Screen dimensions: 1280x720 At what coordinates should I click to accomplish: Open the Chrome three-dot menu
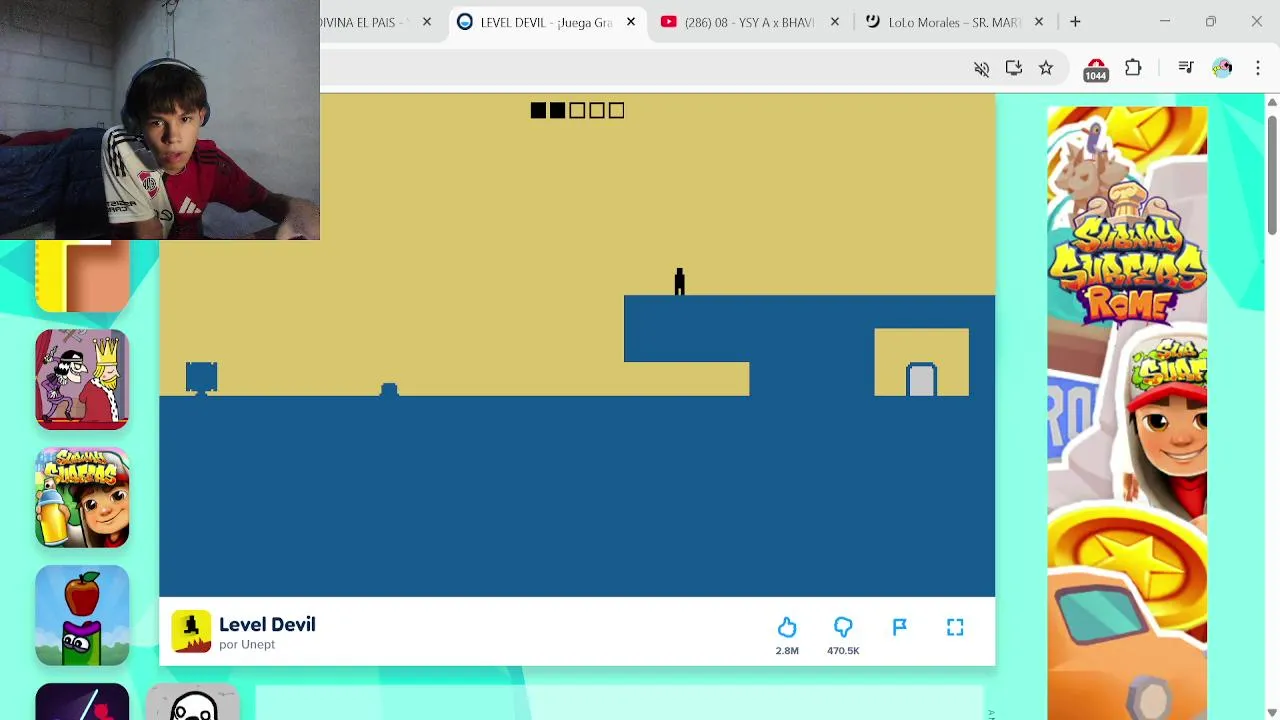coord(1258,68)
